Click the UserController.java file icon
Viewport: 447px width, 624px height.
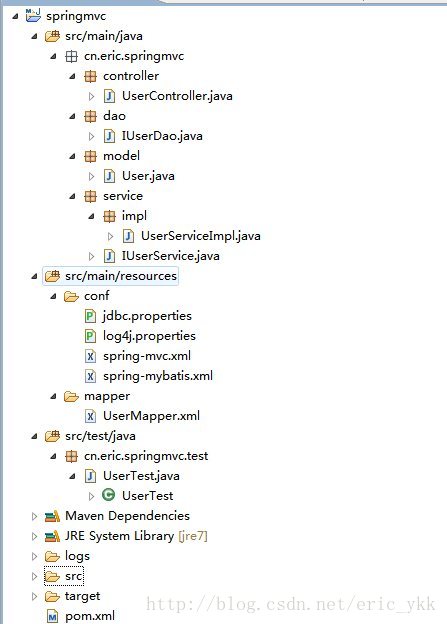click(x=109, y=96)
